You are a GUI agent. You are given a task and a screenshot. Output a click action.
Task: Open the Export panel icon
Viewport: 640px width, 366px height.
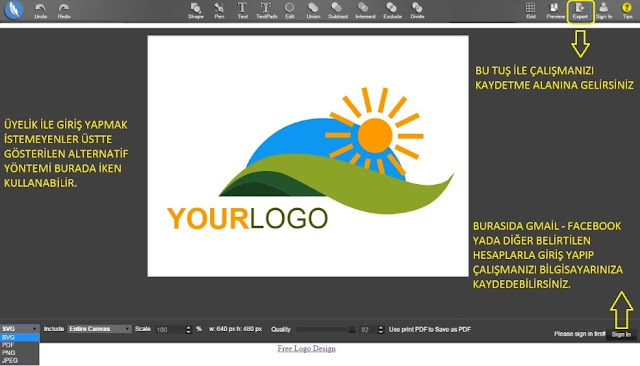[x=580, y=11]
